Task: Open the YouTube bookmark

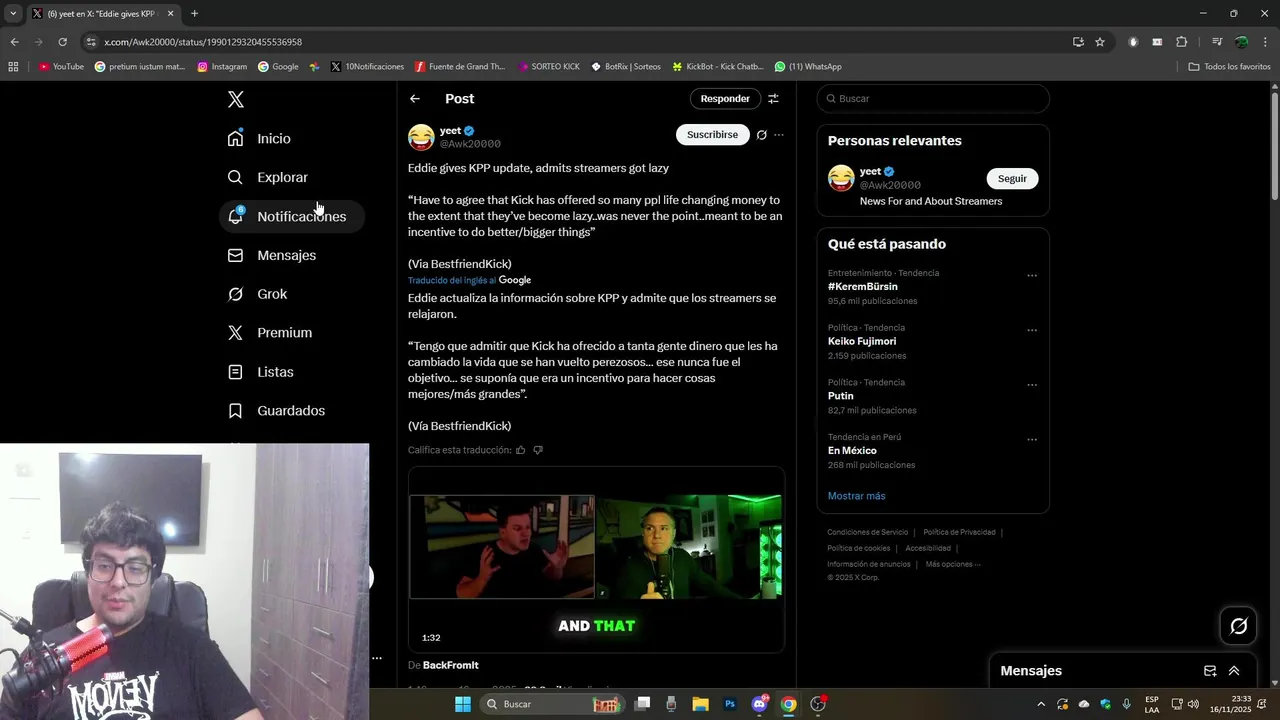Action: (x=60, y=67)
